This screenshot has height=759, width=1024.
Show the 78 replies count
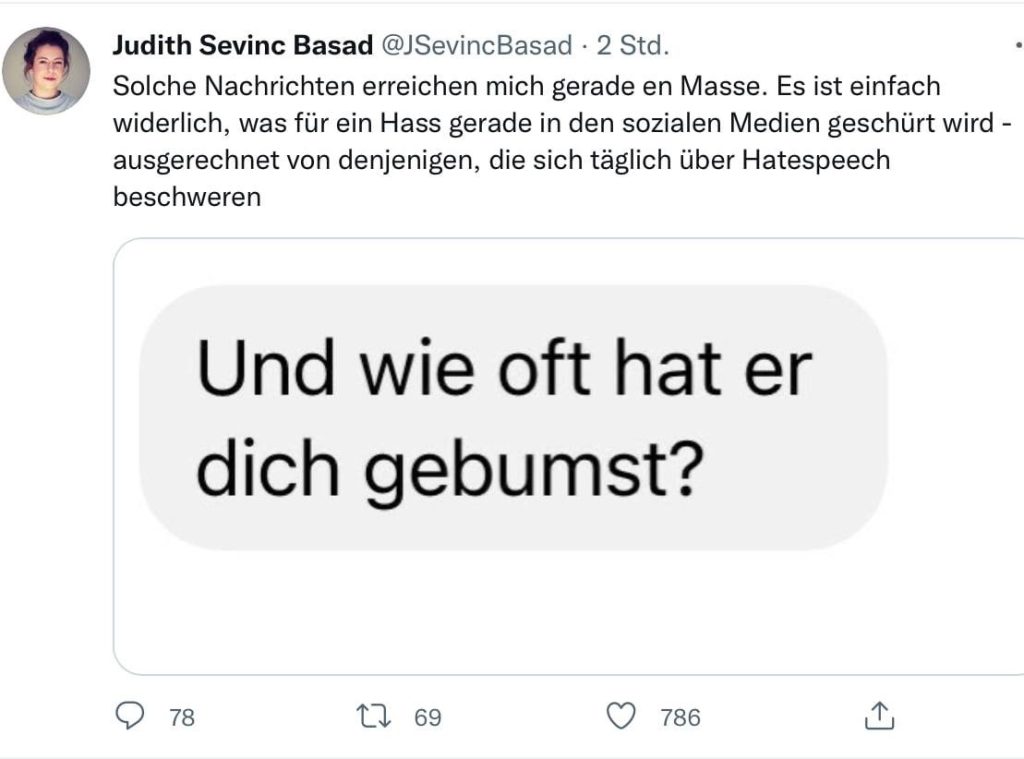(x=182, y=717)
